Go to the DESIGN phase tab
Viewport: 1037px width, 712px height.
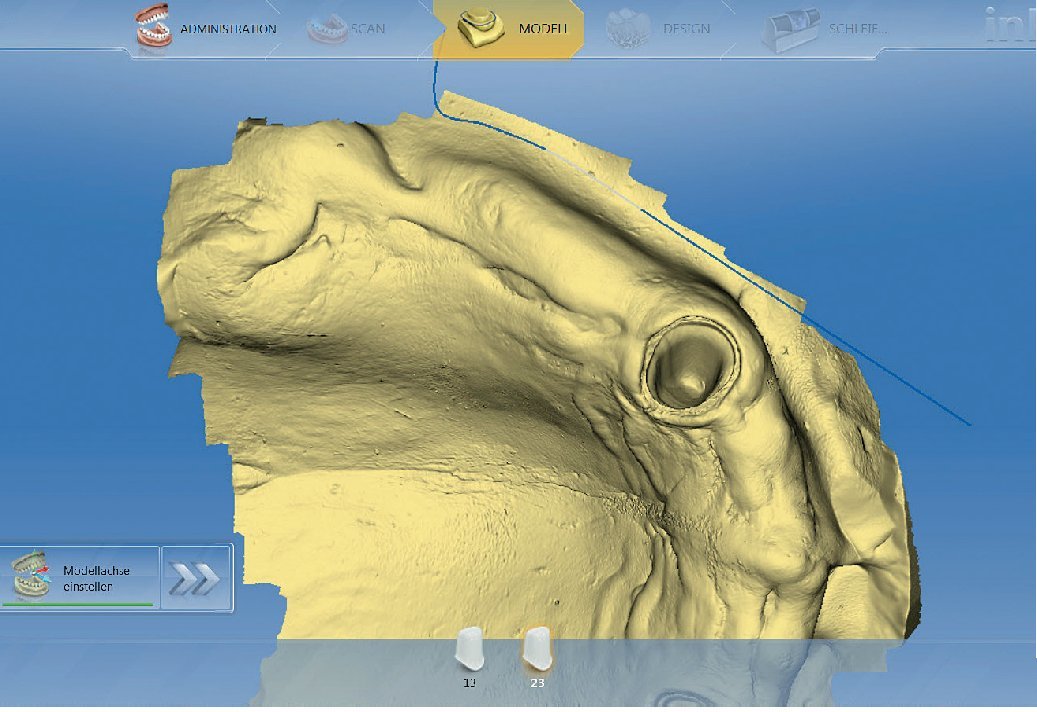[x=688, y=29]
